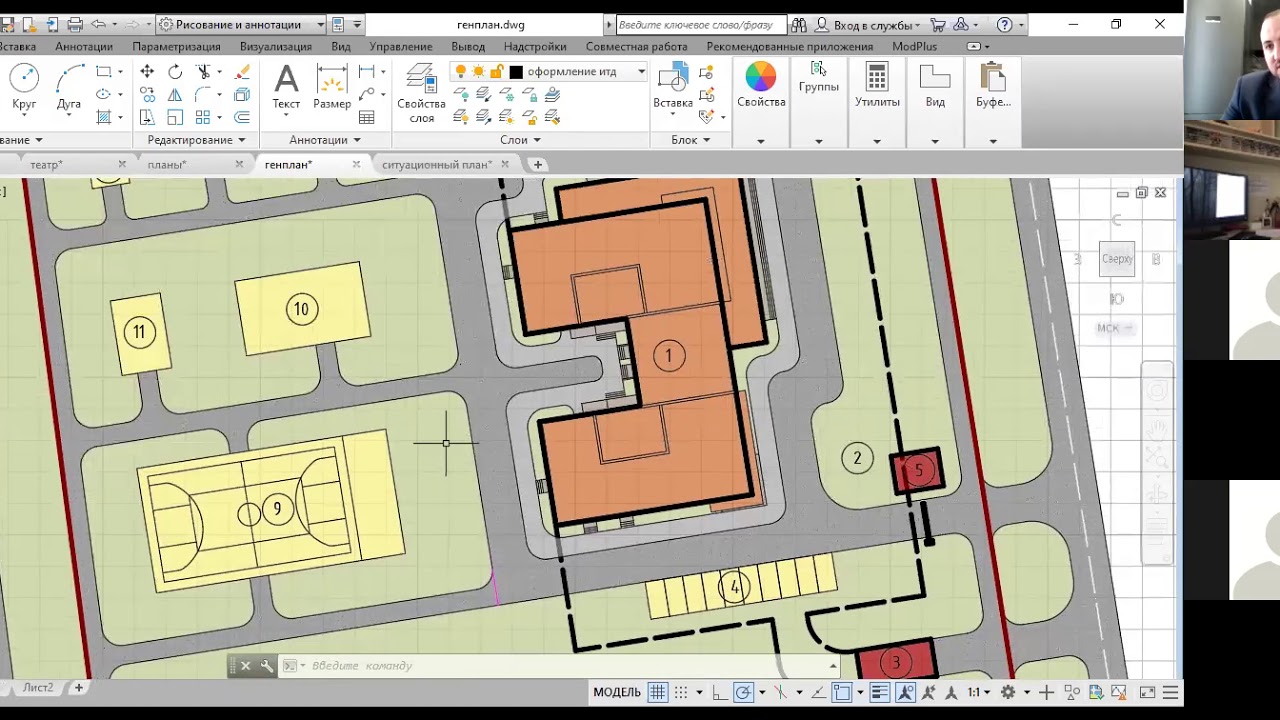Open the Лист2 layout tab
Screen dimensions: 1280x720
[x=38, y=688]
